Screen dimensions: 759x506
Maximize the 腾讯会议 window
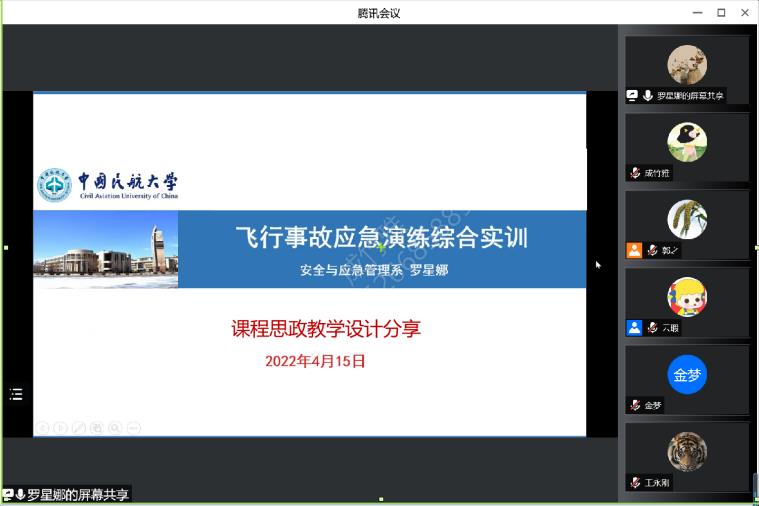click(x=721, y=13)
